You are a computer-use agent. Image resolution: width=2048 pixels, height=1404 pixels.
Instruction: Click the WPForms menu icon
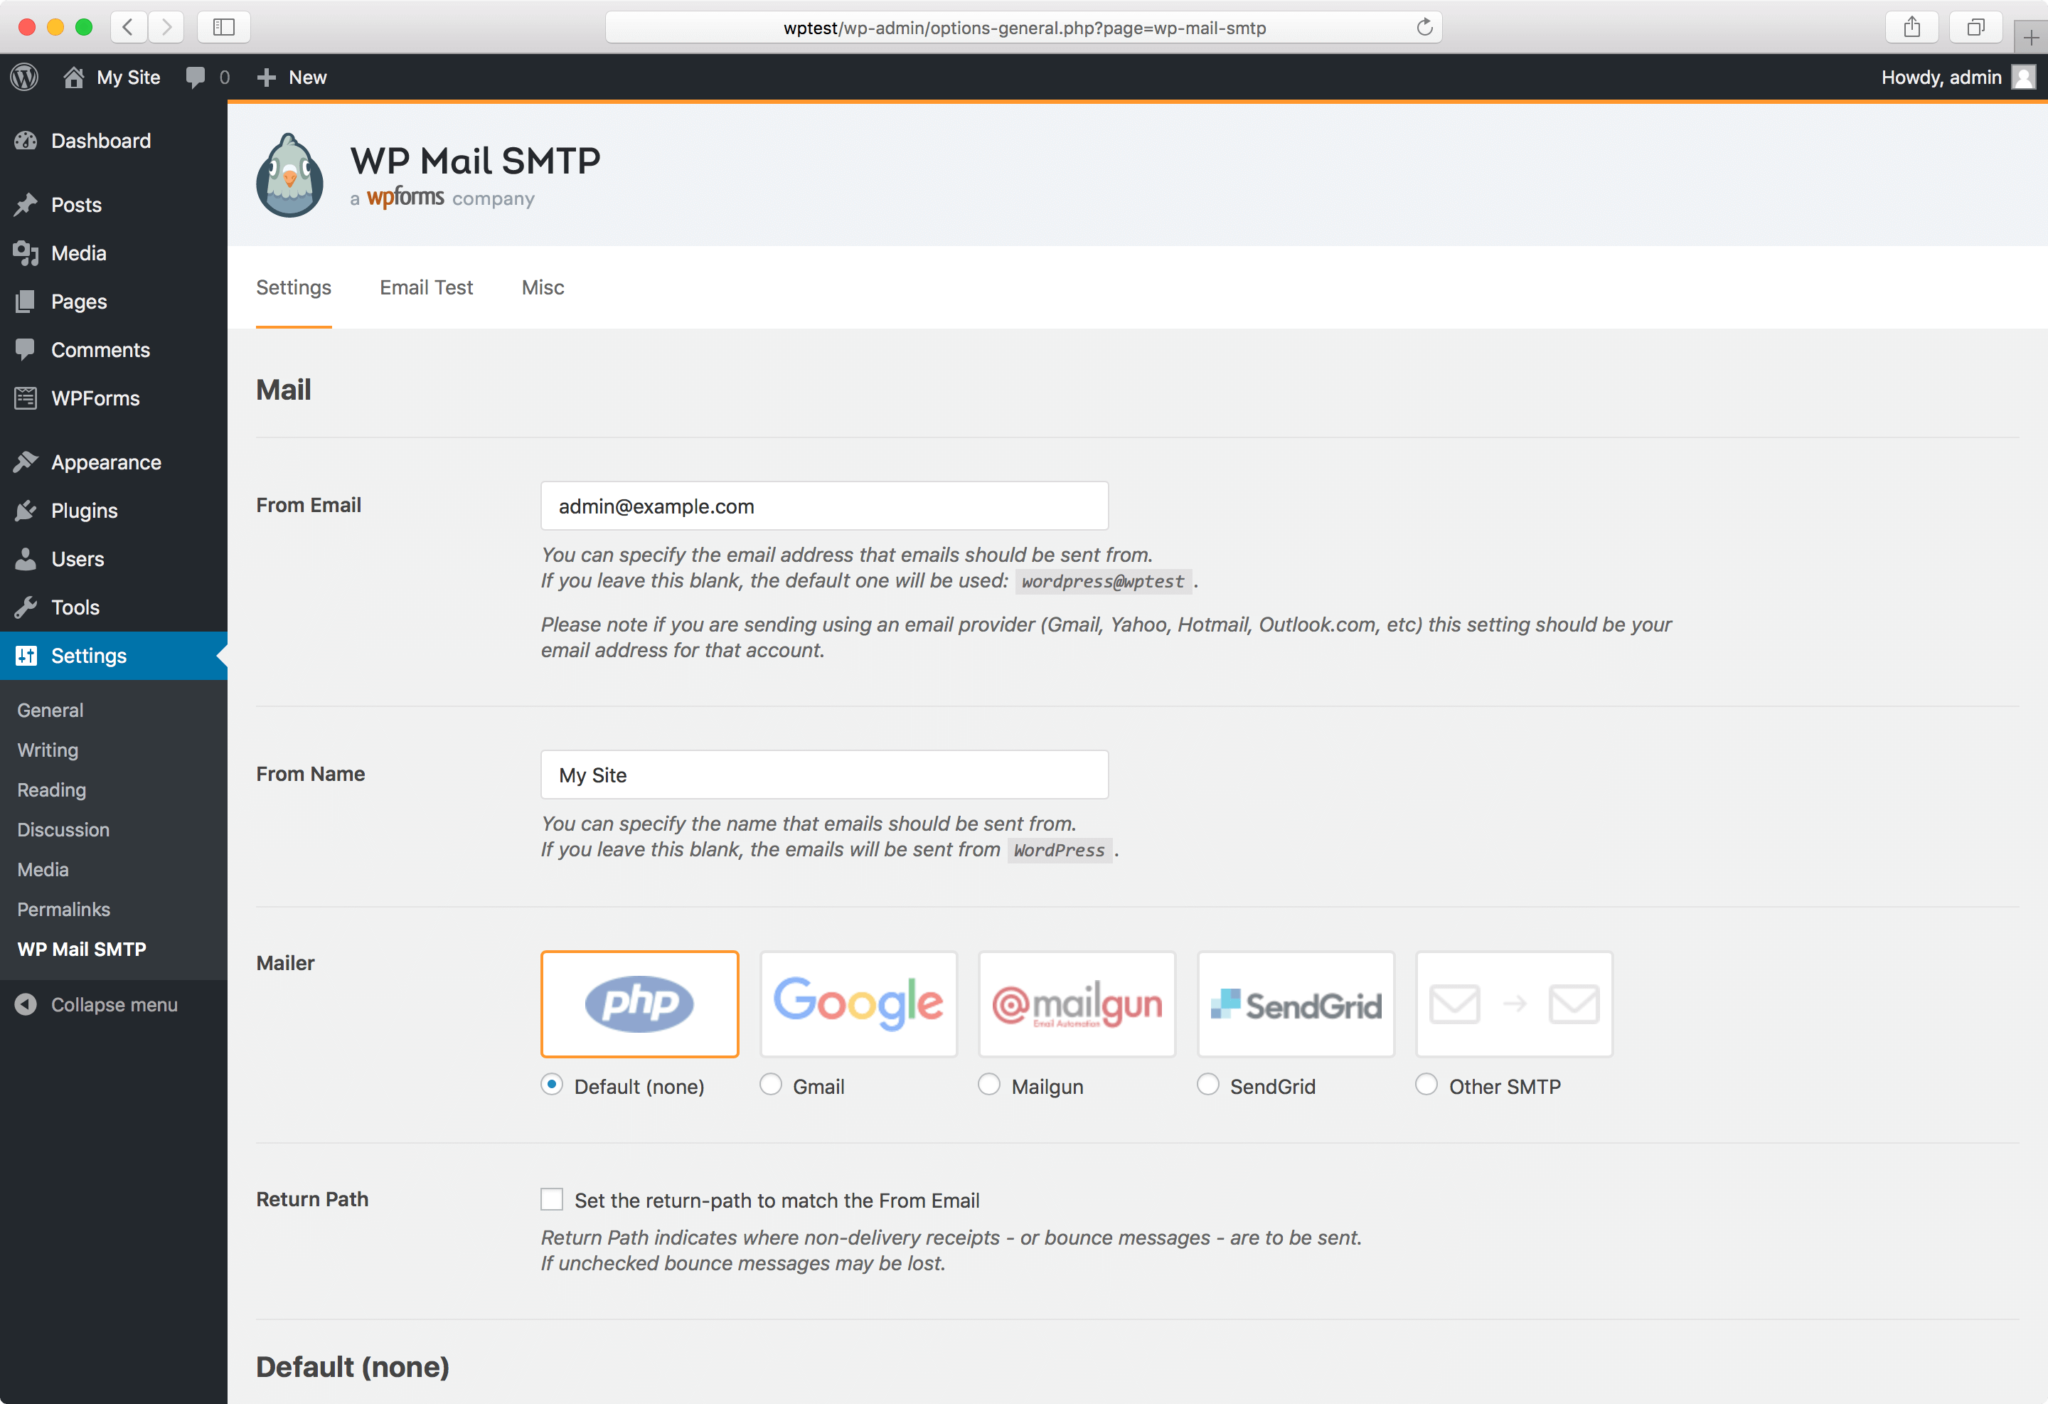tap(28, 398)
